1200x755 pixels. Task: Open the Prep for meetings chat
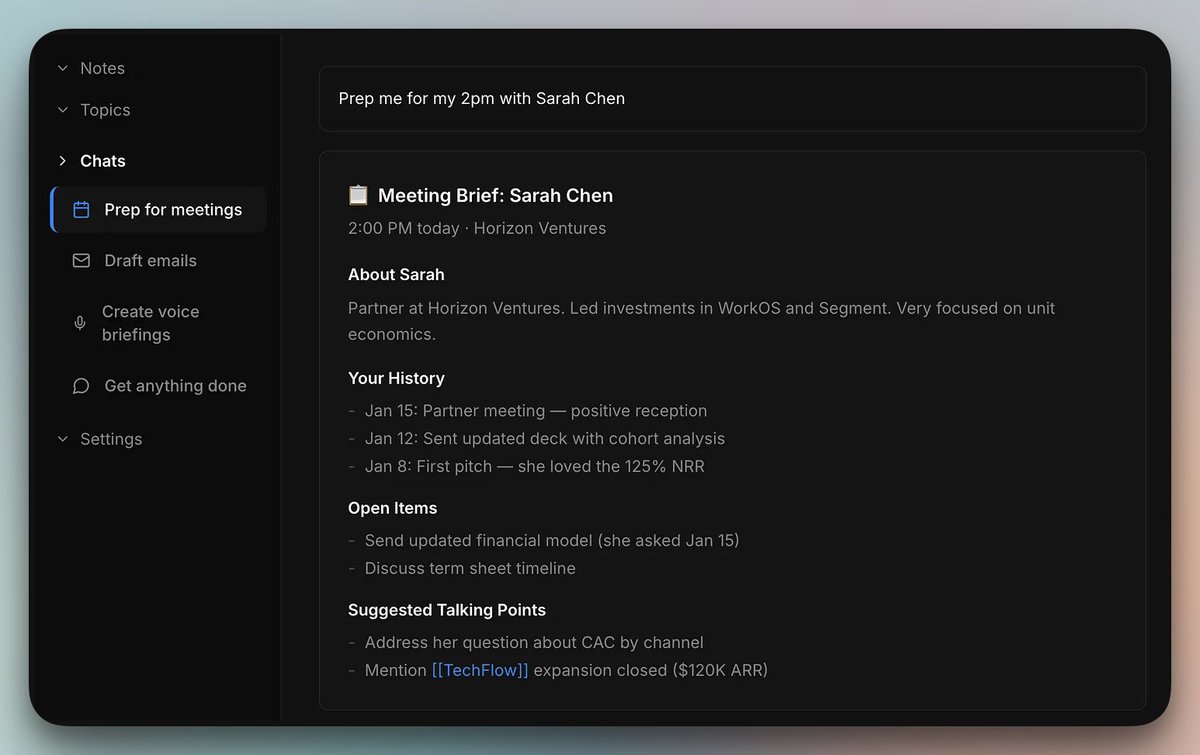coord(159,210)
